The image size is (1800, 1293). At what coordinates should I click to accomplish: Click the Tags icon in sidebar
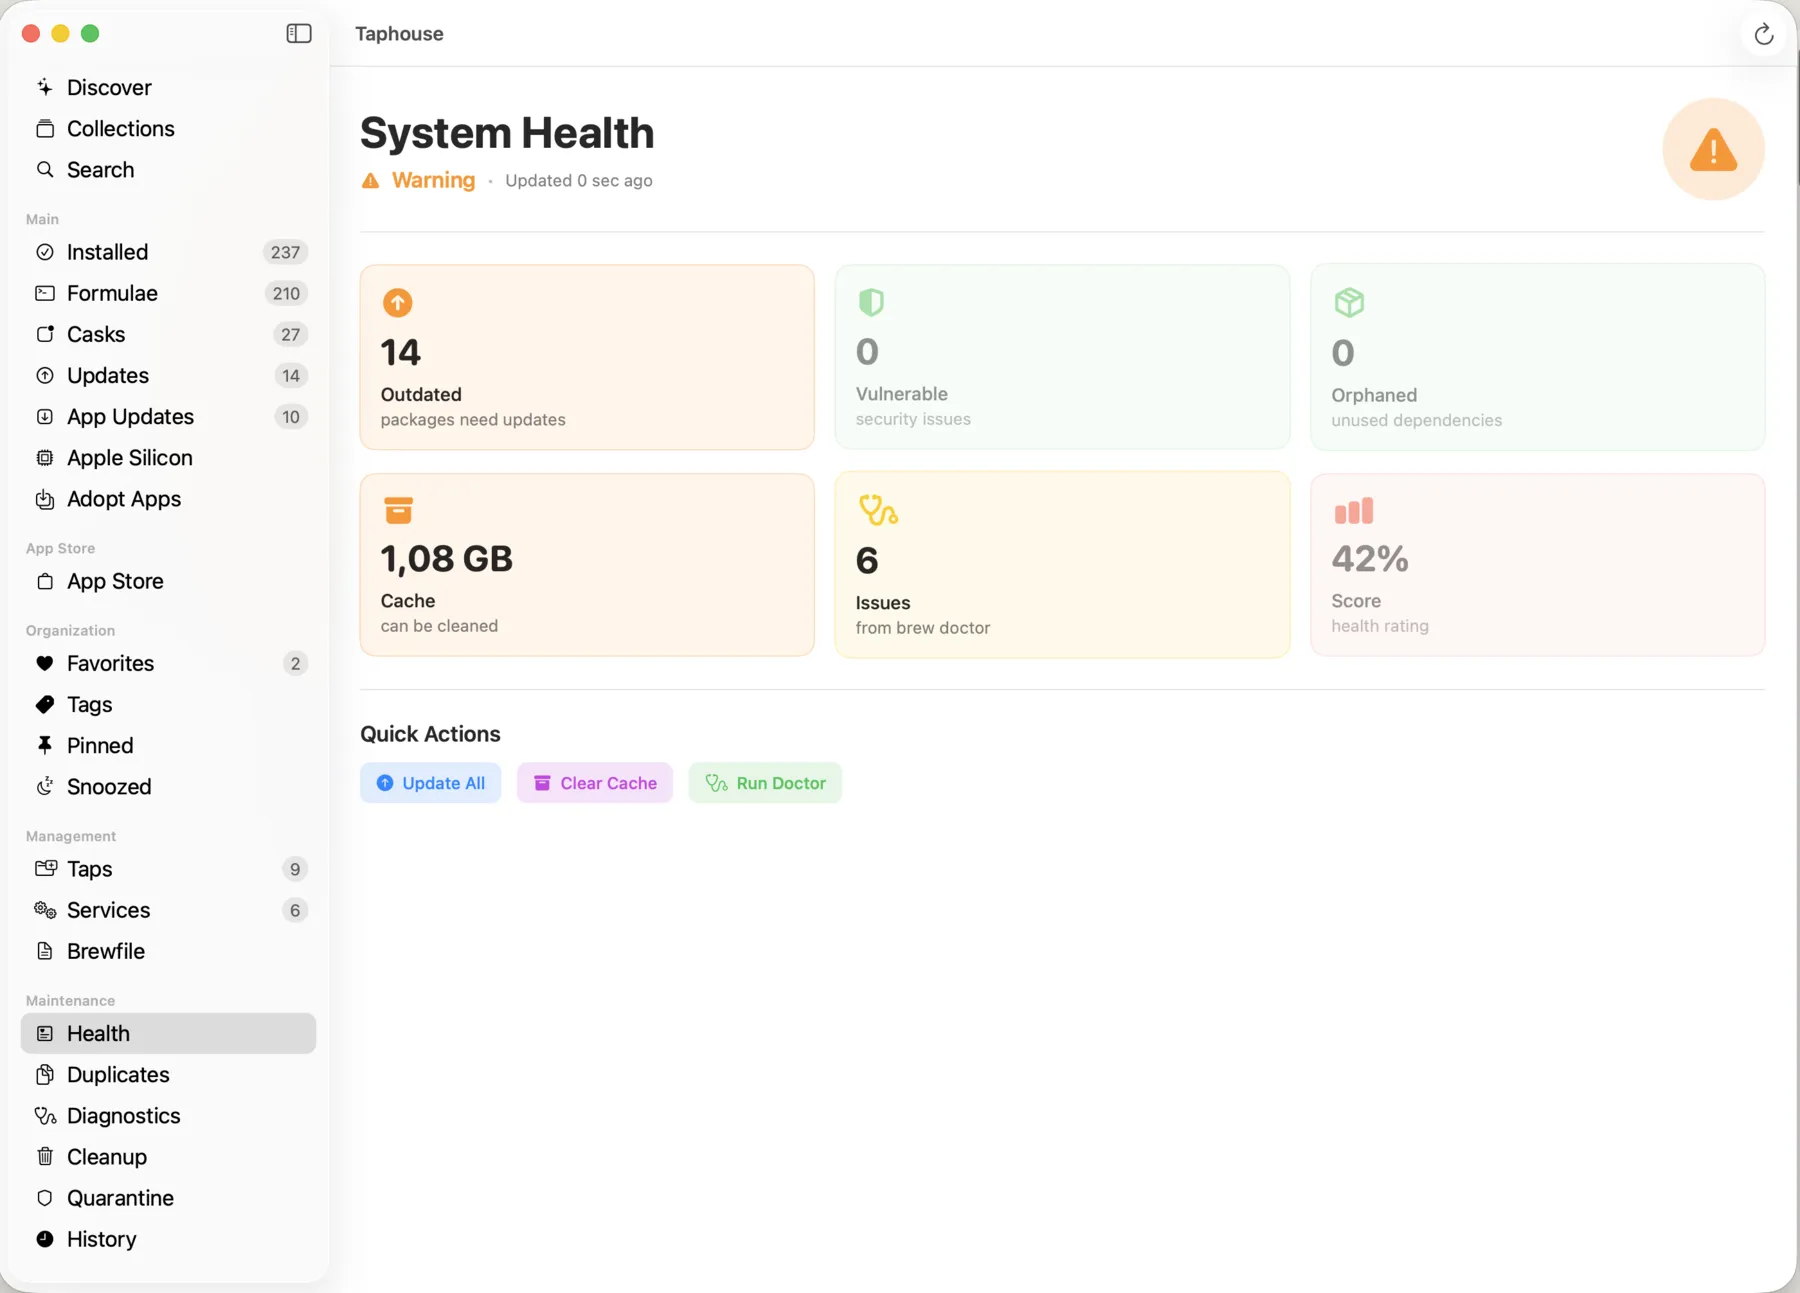45,704
